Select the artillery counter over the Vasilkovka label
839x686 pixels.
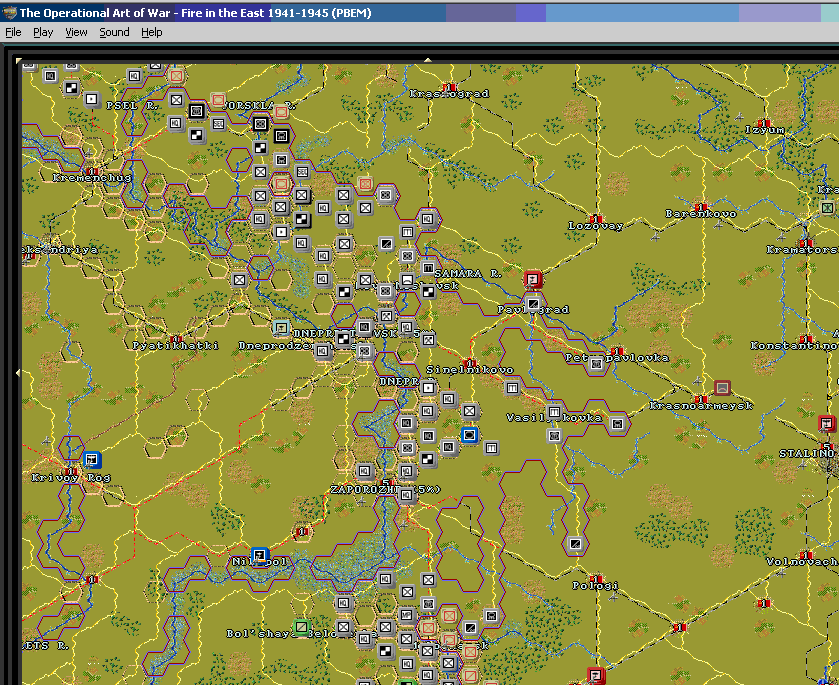click(x=554, y=411)
